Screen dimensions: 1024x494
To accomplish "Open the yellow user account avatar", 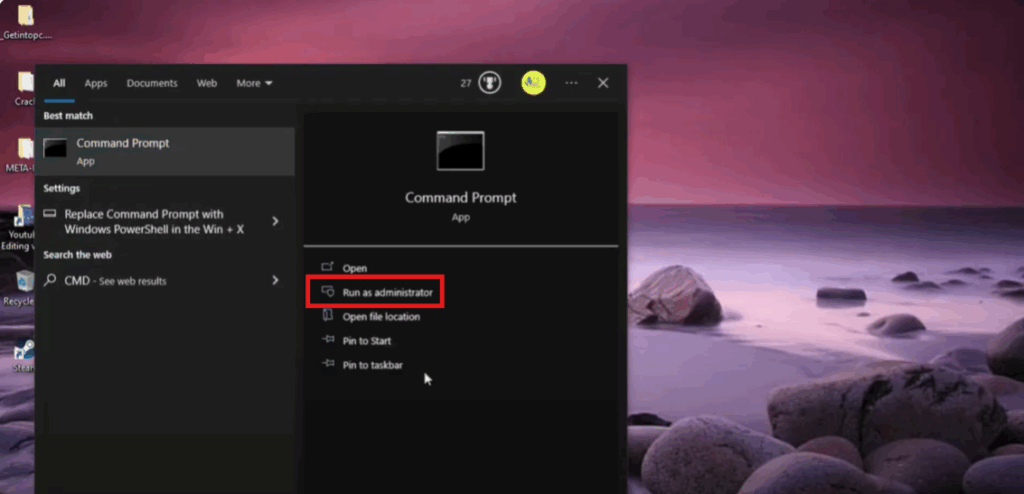I will tap(534, 83).
